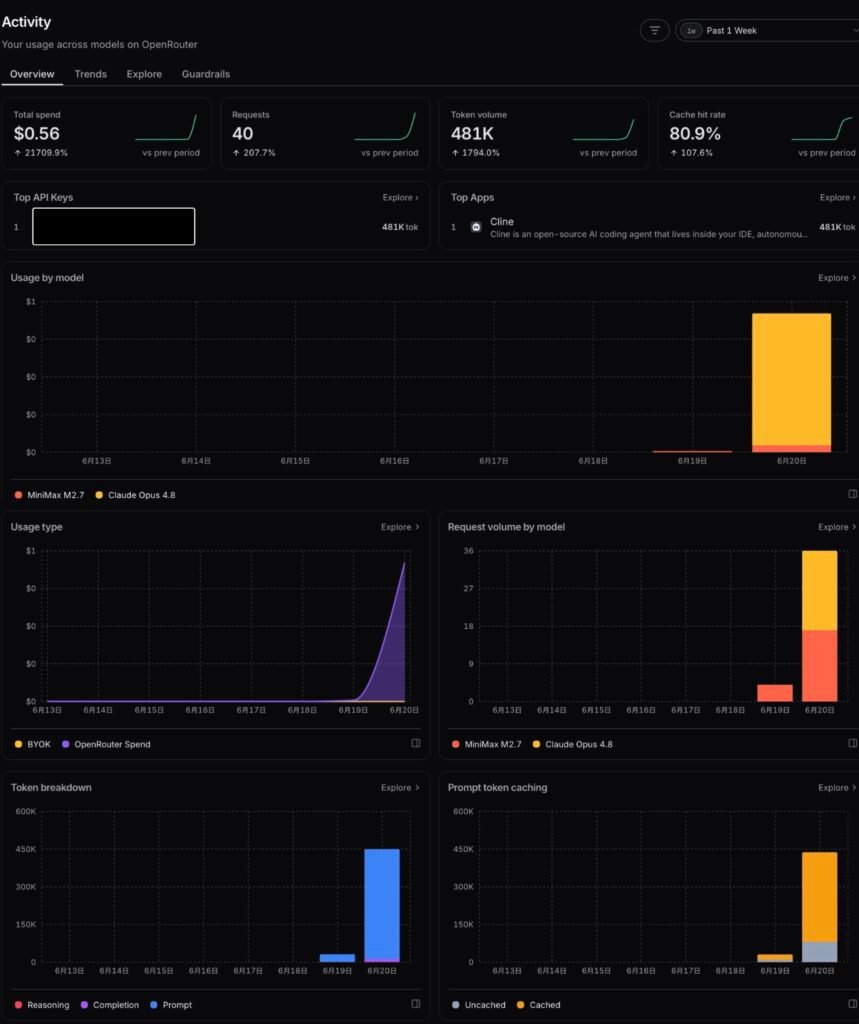Click the 481K tok value in Top API Keys
859x1024 pixels.
pyautogui.click(x=400, y=227)
